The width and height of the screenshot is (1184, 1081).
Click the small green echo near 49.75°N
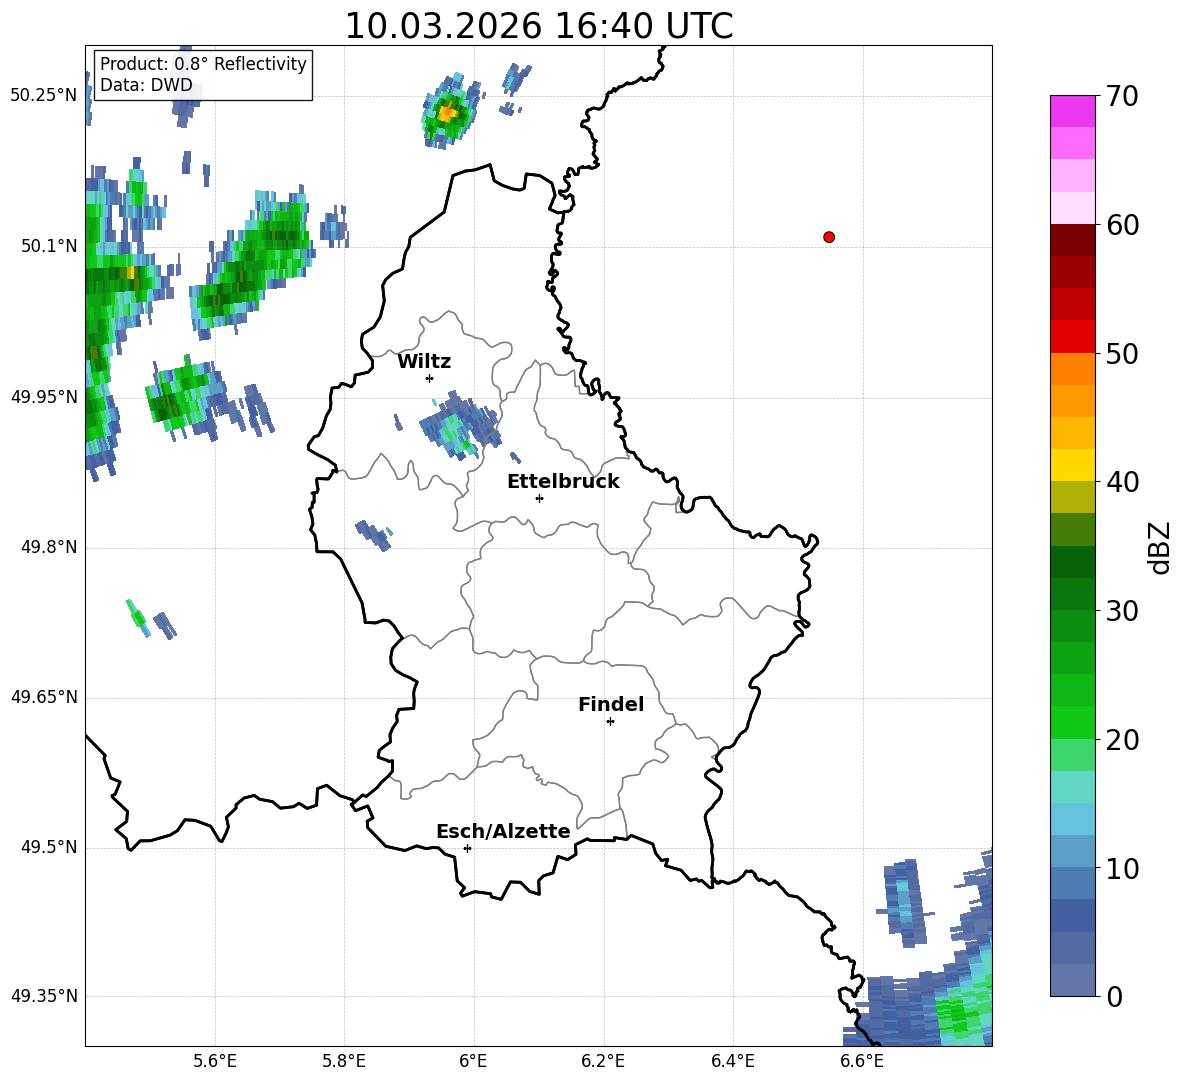point(137,618)
